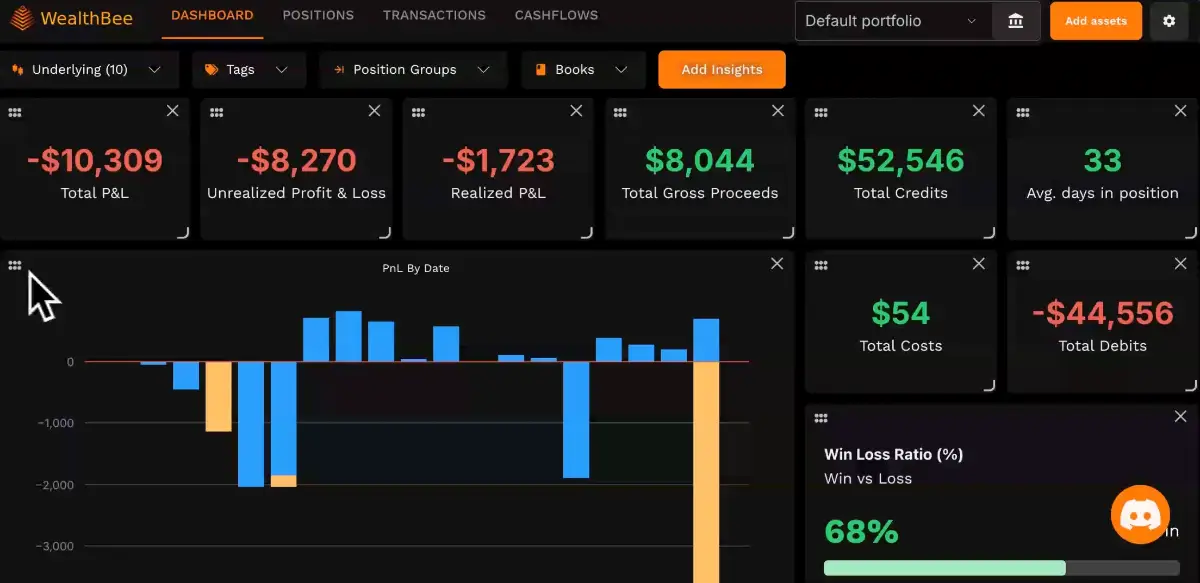This screenshot has height=583, width=1200.
Task: Open the settings gear in the top bar
Action: pos(1169,20)
